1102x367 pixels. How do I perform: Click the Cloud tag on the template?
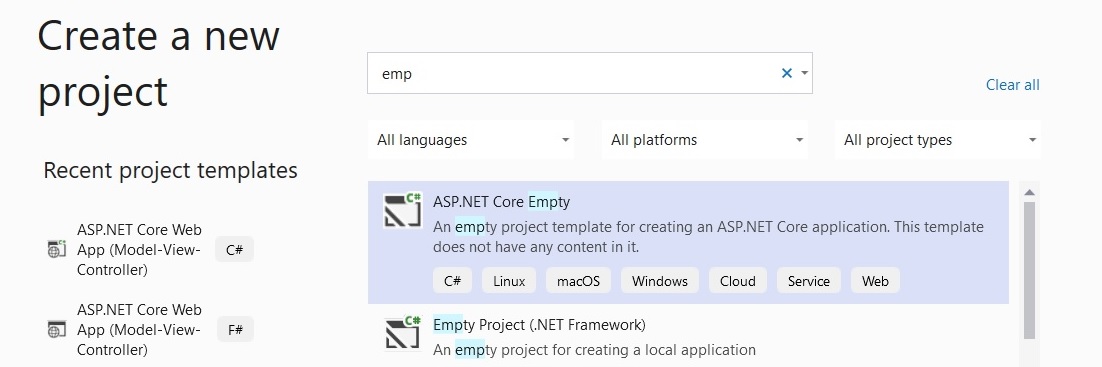coord(737,281)
